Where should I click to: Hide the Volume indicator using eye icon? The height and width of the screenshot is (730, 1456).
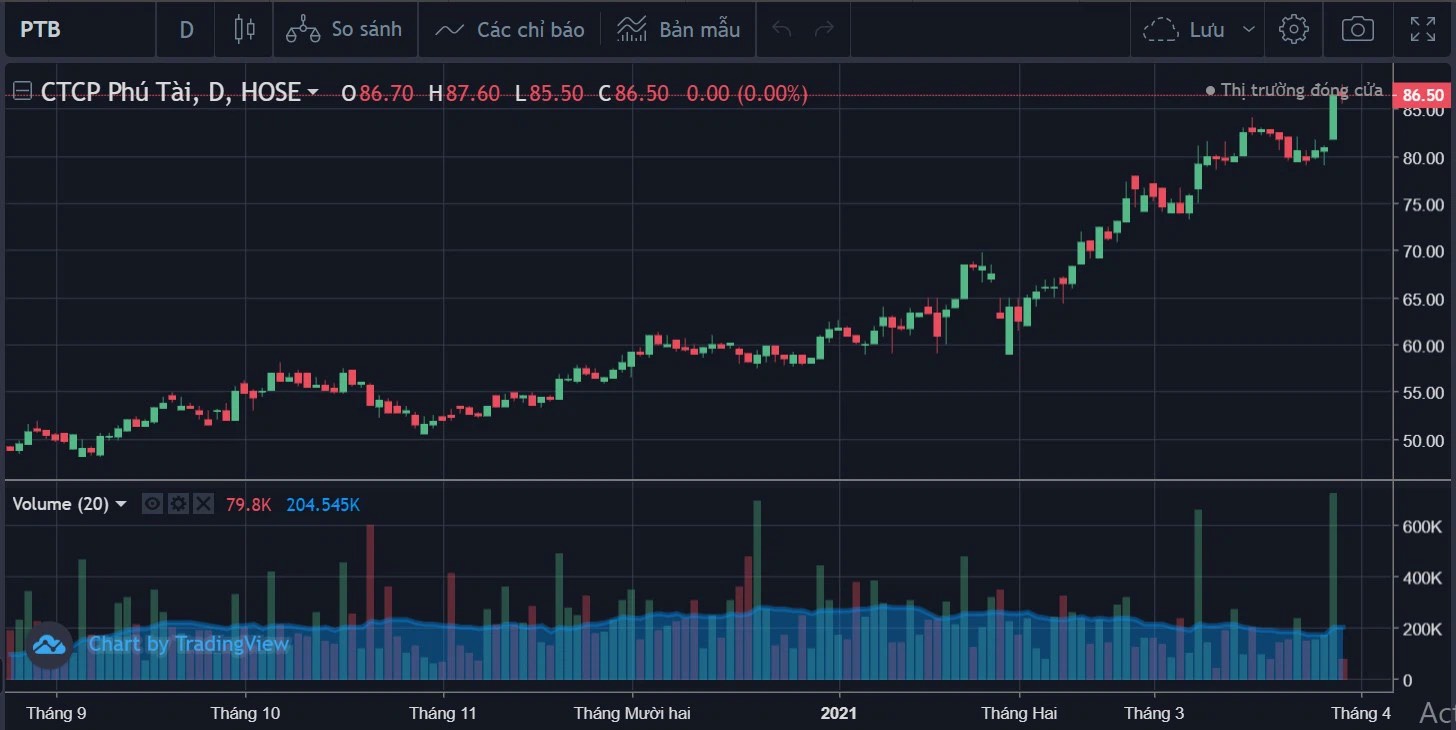152,504
